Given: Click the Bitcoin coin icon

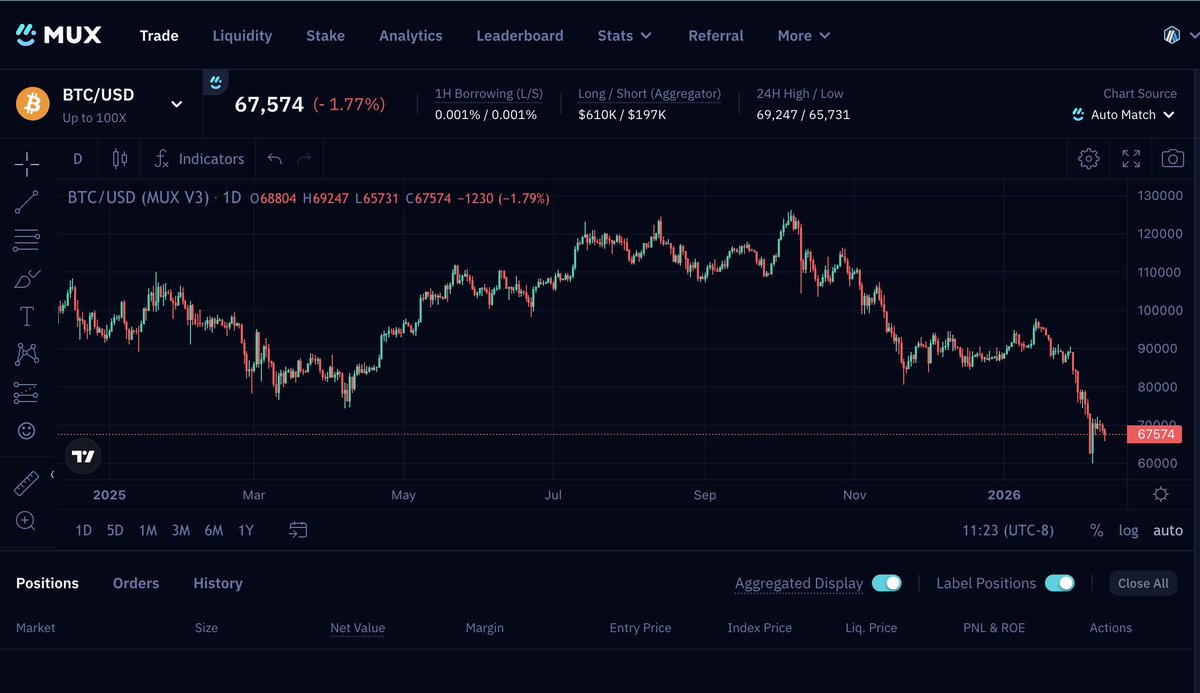Looking at the screenshot, I should click(x=33, y=104).
